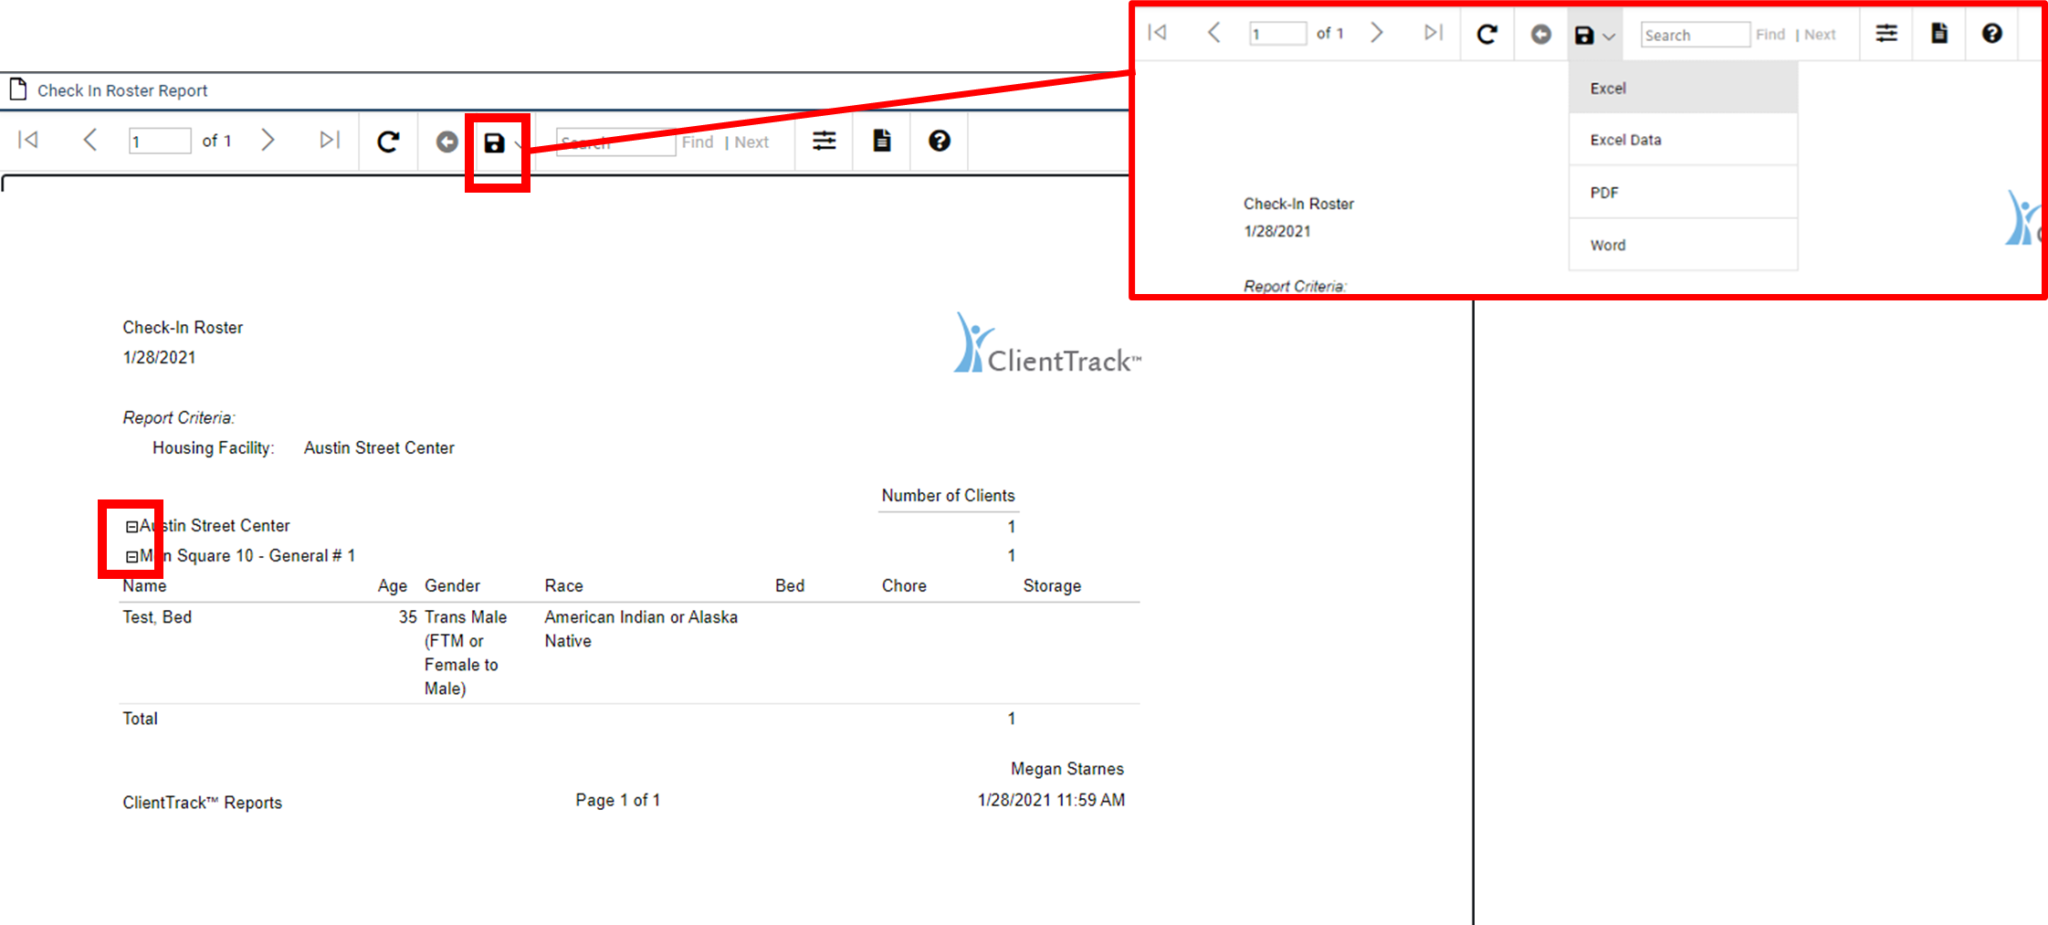Select PDF export format
The image size is (2048, 925).
1604,193
